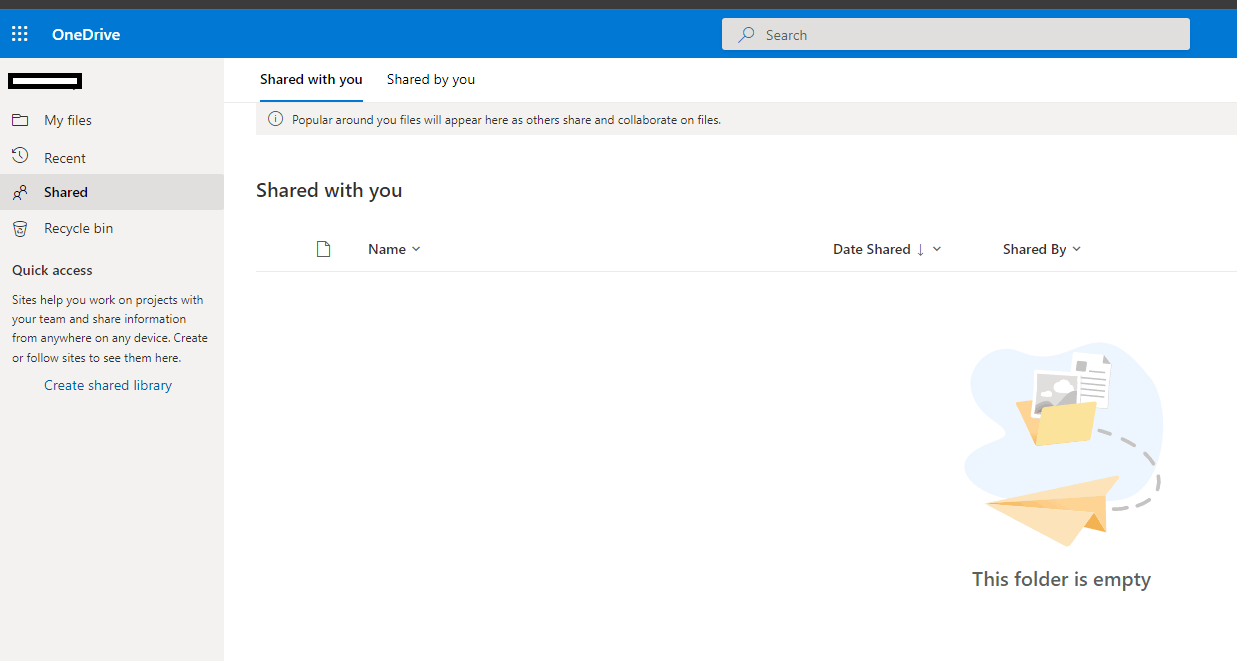Click the Recent clock icon
Image resolution: width=1237 pixels, height=661 pixels.
tap(20, 156)
